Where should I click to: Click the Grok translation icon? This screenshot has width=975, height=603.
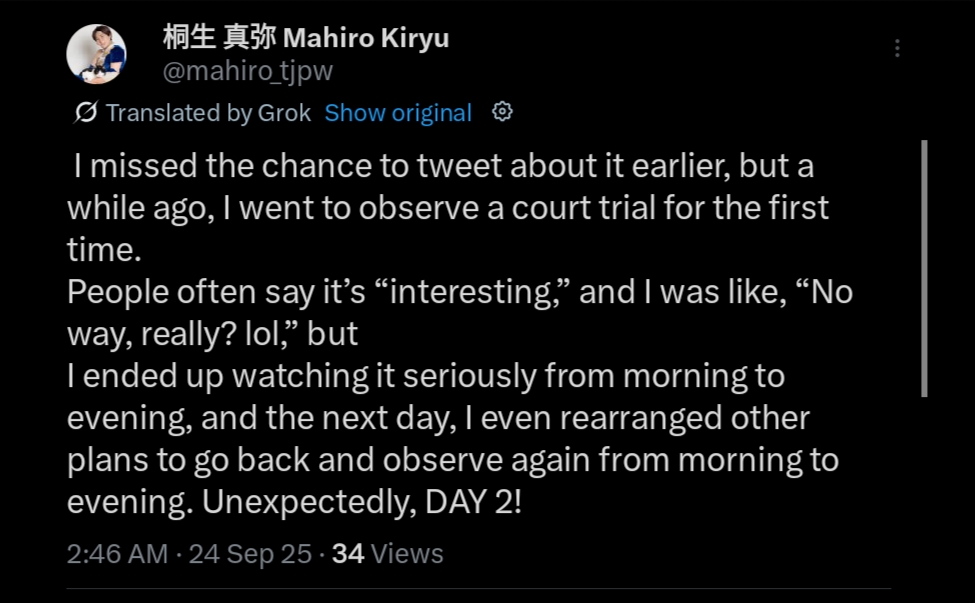click(x=85, y=113)
